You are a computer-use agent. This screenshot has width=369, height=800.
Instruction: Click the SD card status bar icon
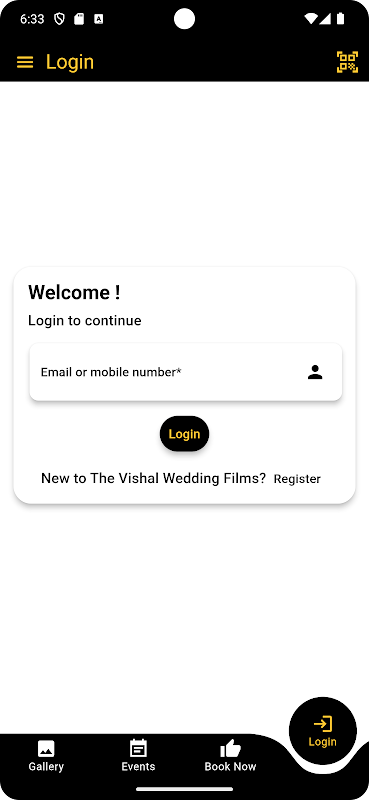tap(79, 19)
